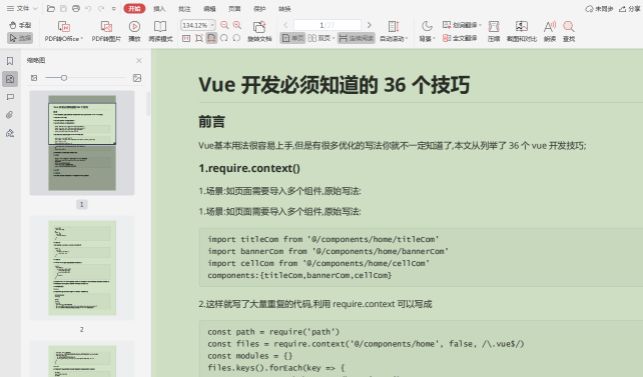
Task: Click the thumbnail size slider handle
Action: (64, 78)
